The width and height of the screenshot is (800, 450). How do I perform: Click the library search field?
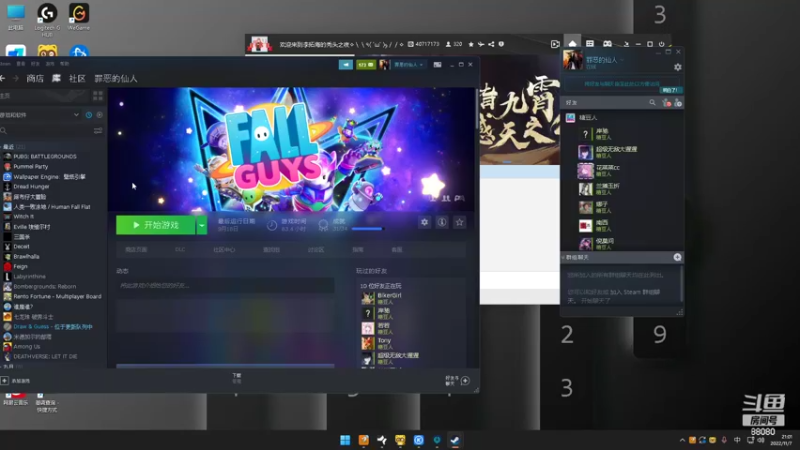pyautogui.click(x=47, y=131)
